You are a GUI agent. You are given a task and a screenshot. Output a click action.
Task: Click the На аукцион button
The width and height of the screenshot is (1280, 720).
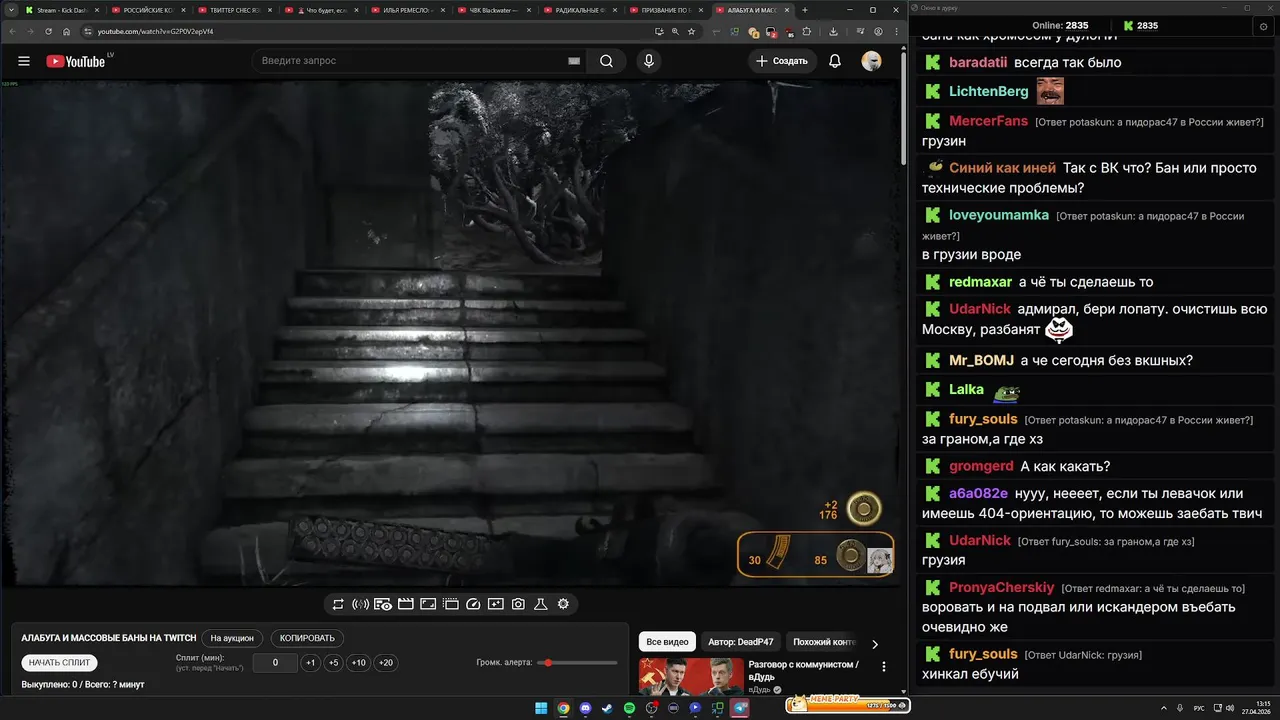pos(232,638)
